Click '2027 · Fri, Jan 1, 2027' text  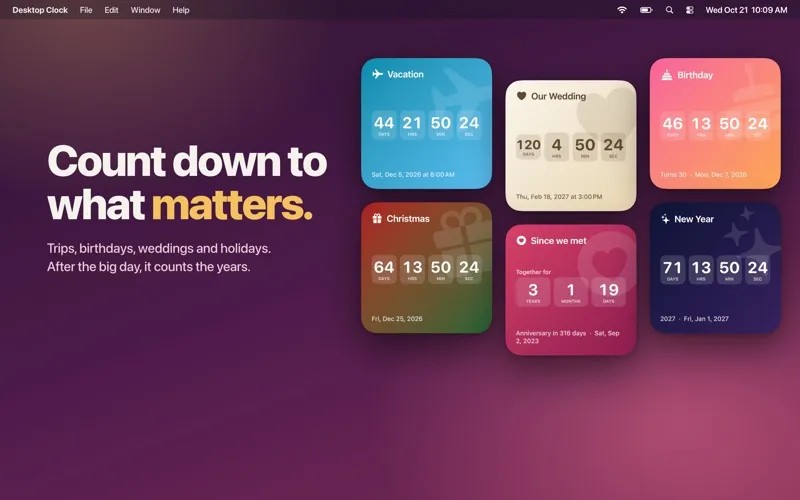[694, 319]
